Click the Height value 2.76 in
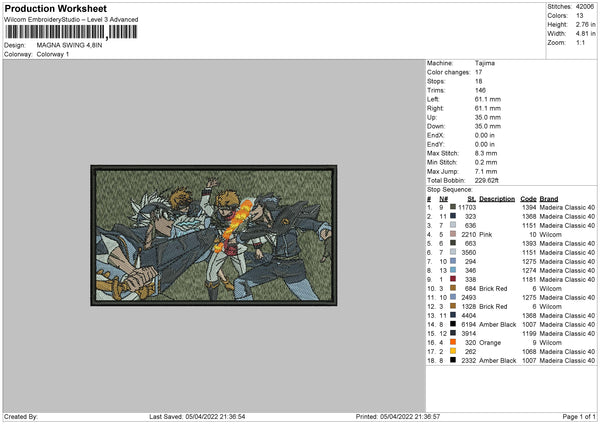600x424 pixels. (x=585, y=24)
